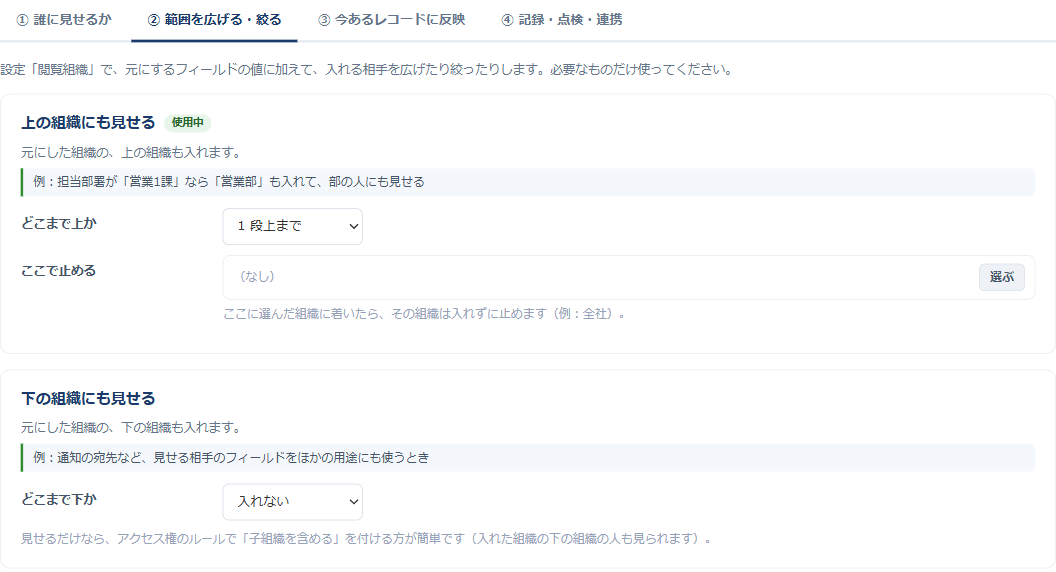
Task: Open the どこまで上か dropdown
Action: coord(292,226)
